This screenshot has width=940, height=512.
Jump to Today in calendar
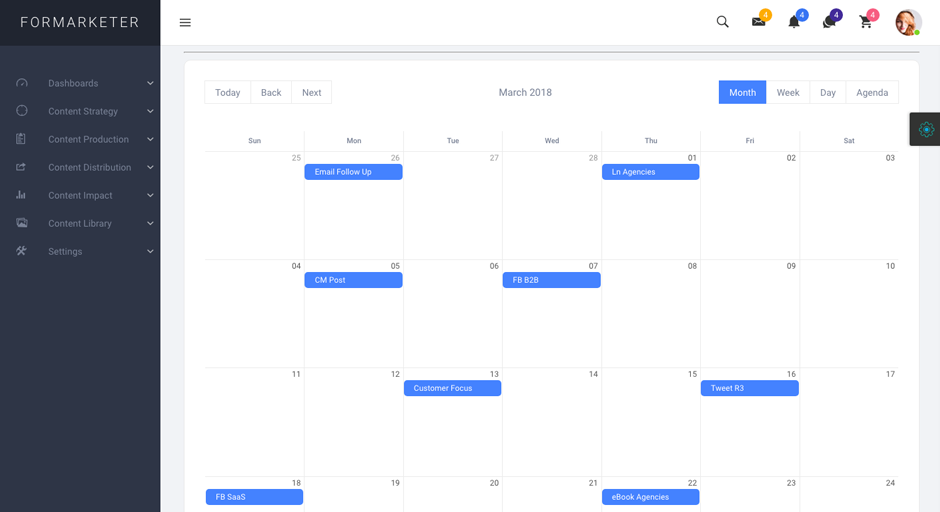(227, 92)
